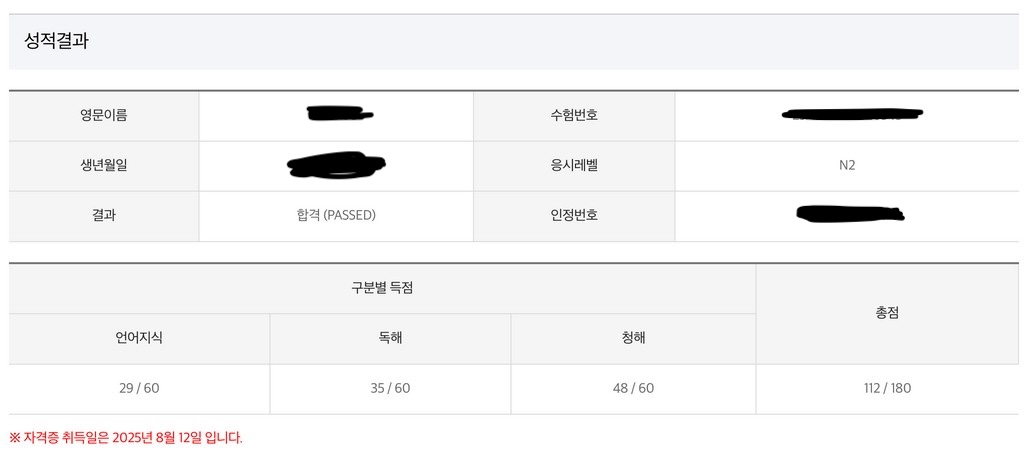Click the 생년월일 label cell
The width and height of the screenshot is (1025, 468).
tap(104, 165)
